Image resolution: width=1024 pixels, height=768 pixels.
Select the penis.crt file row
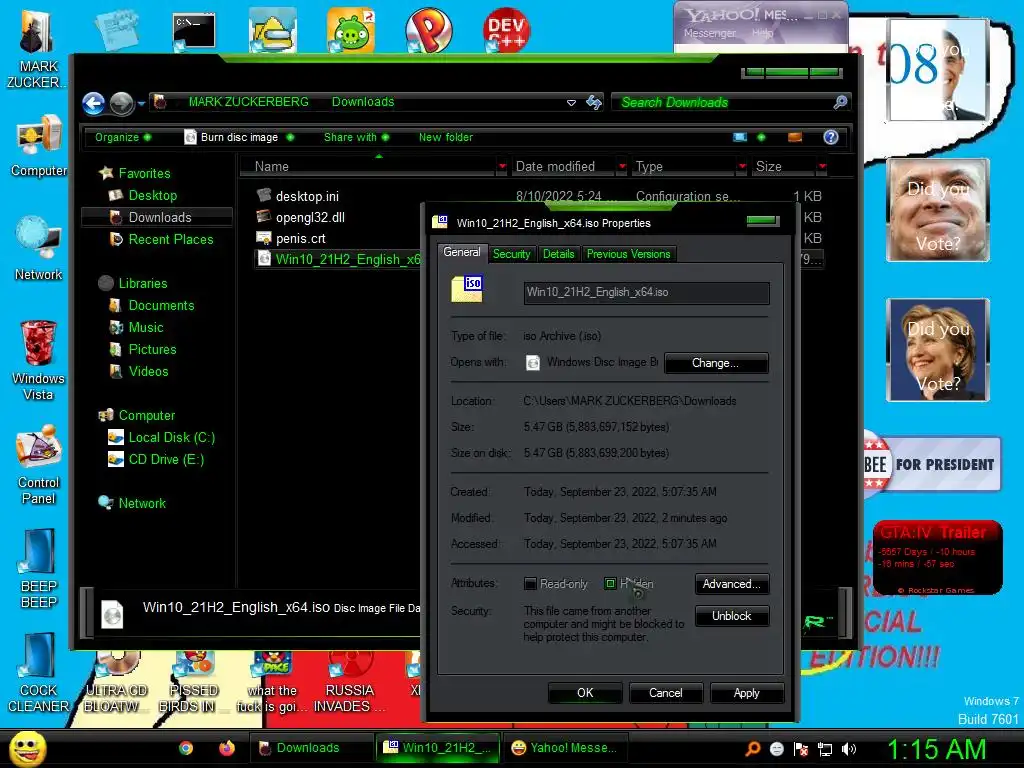[300, 238]
